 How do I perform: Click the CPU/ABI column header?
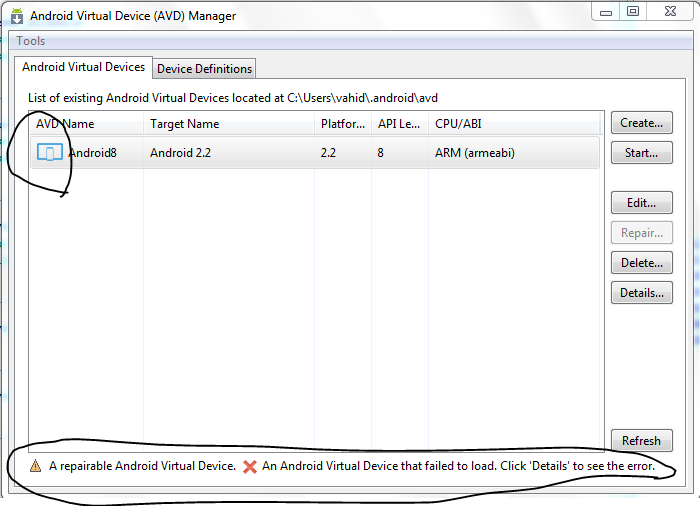(x=513, y=124)
